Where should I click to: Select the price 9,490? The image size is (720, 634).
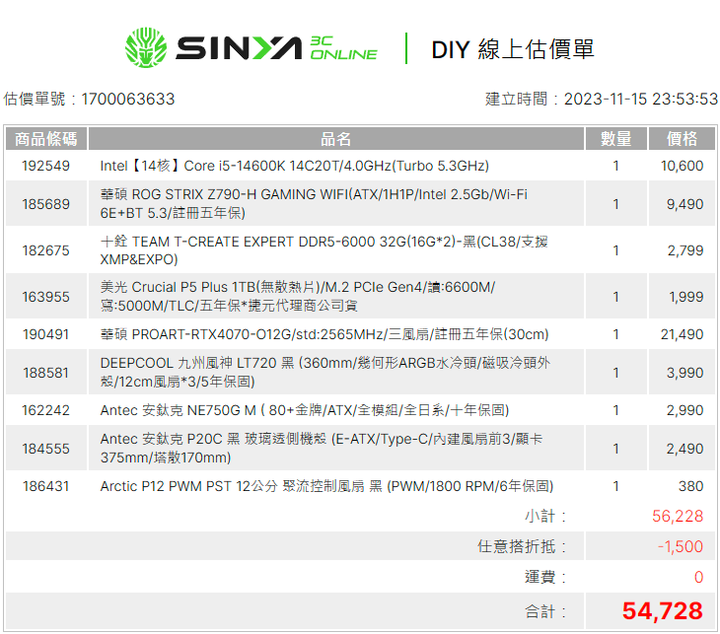point(685,204)
